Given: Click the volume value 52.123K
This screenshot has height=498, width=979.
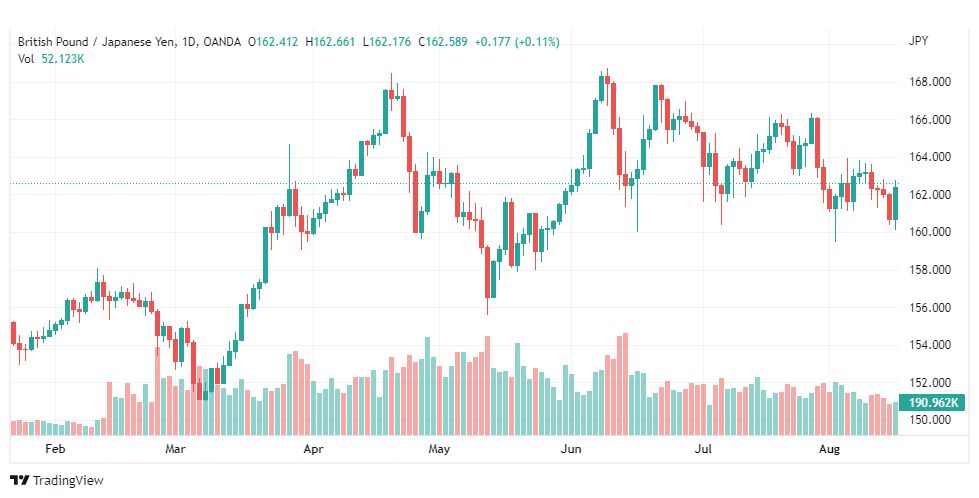Looking at the screenshot, I should coord(63,59).
